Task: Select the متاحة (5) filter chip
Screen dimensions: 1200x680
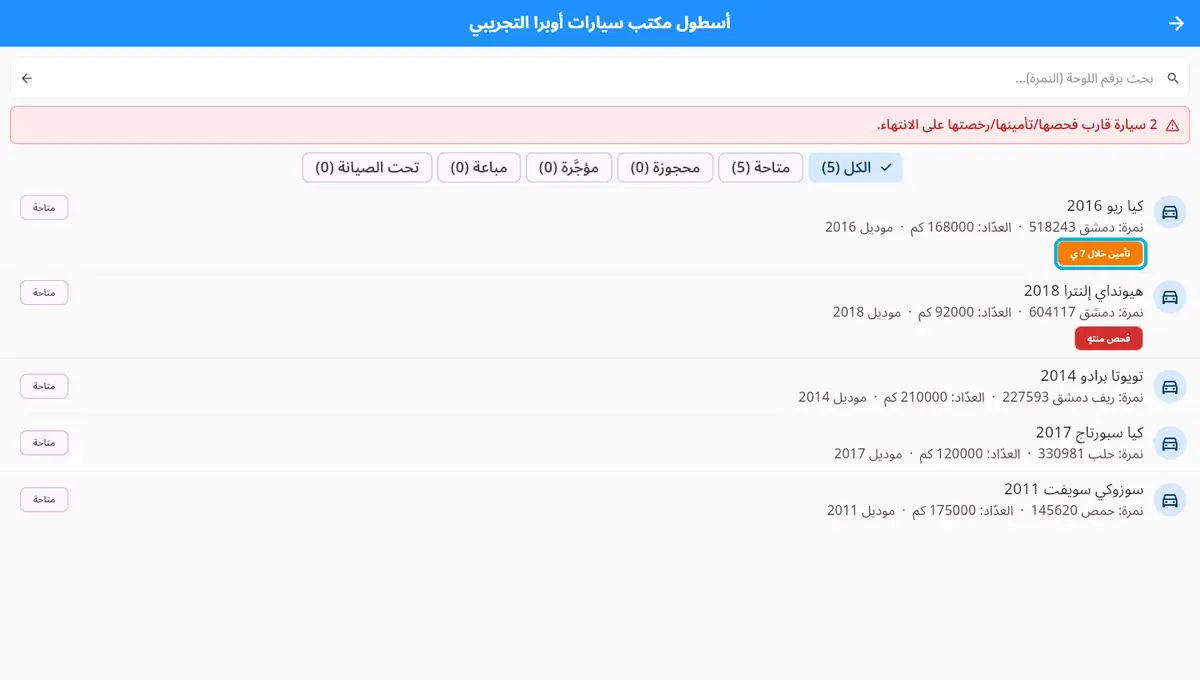Action: point(761,168)
